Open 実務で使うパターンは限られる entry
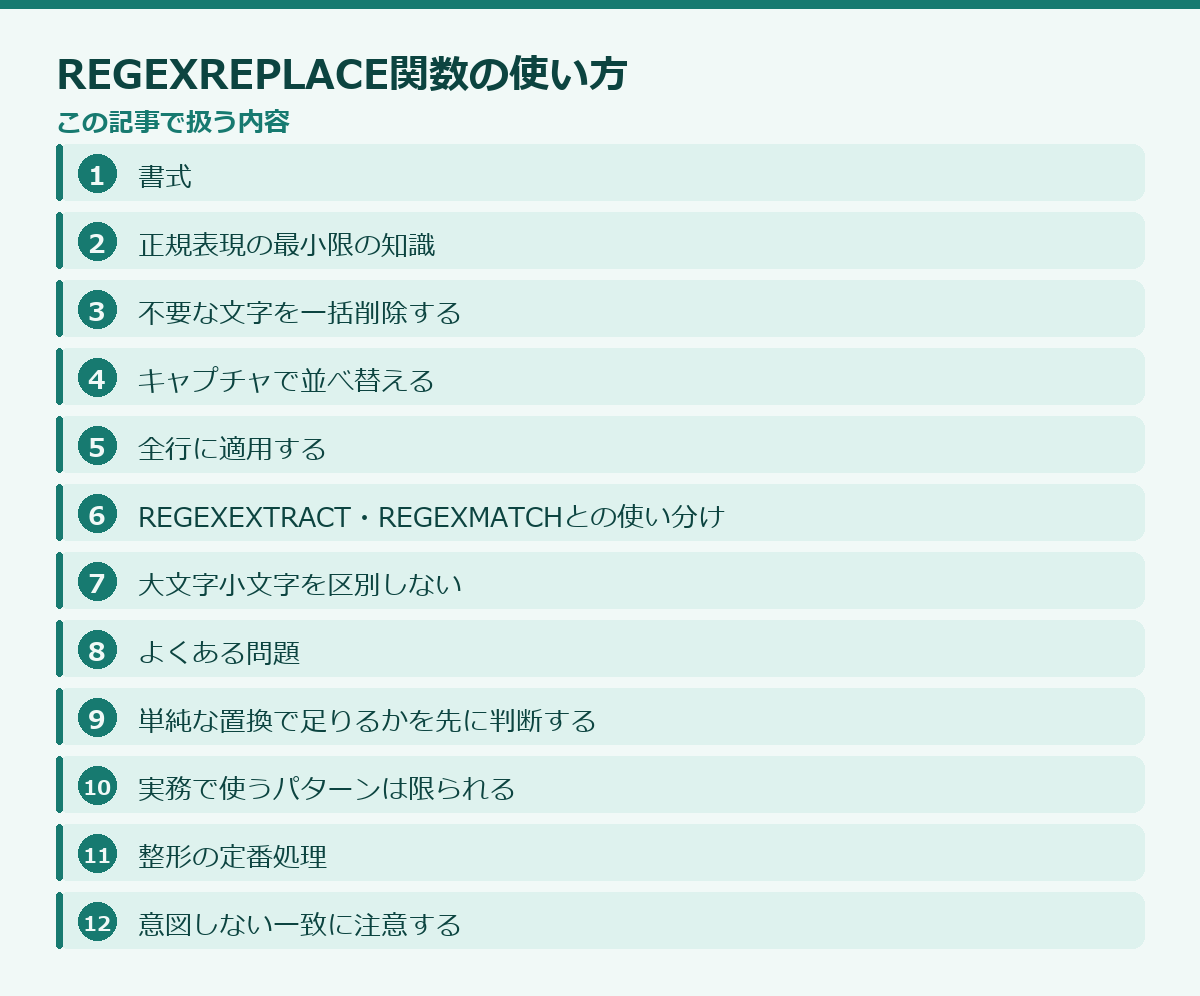 tap(600, 785)
